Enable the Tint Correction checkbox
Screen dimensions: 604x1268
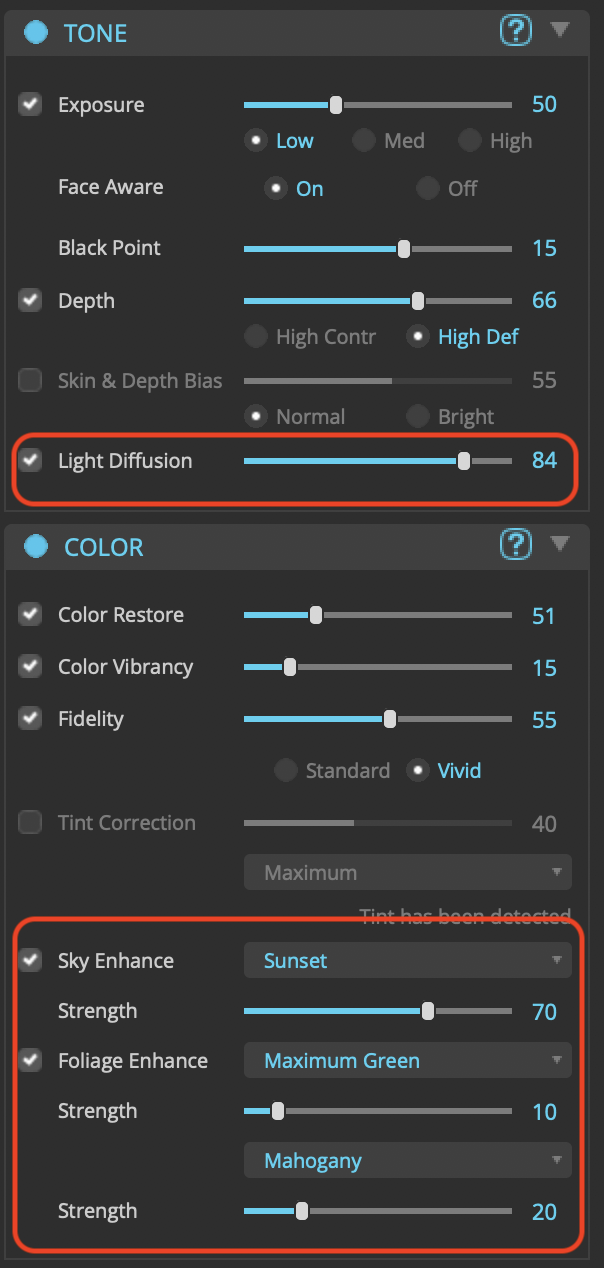coord(31,823)
